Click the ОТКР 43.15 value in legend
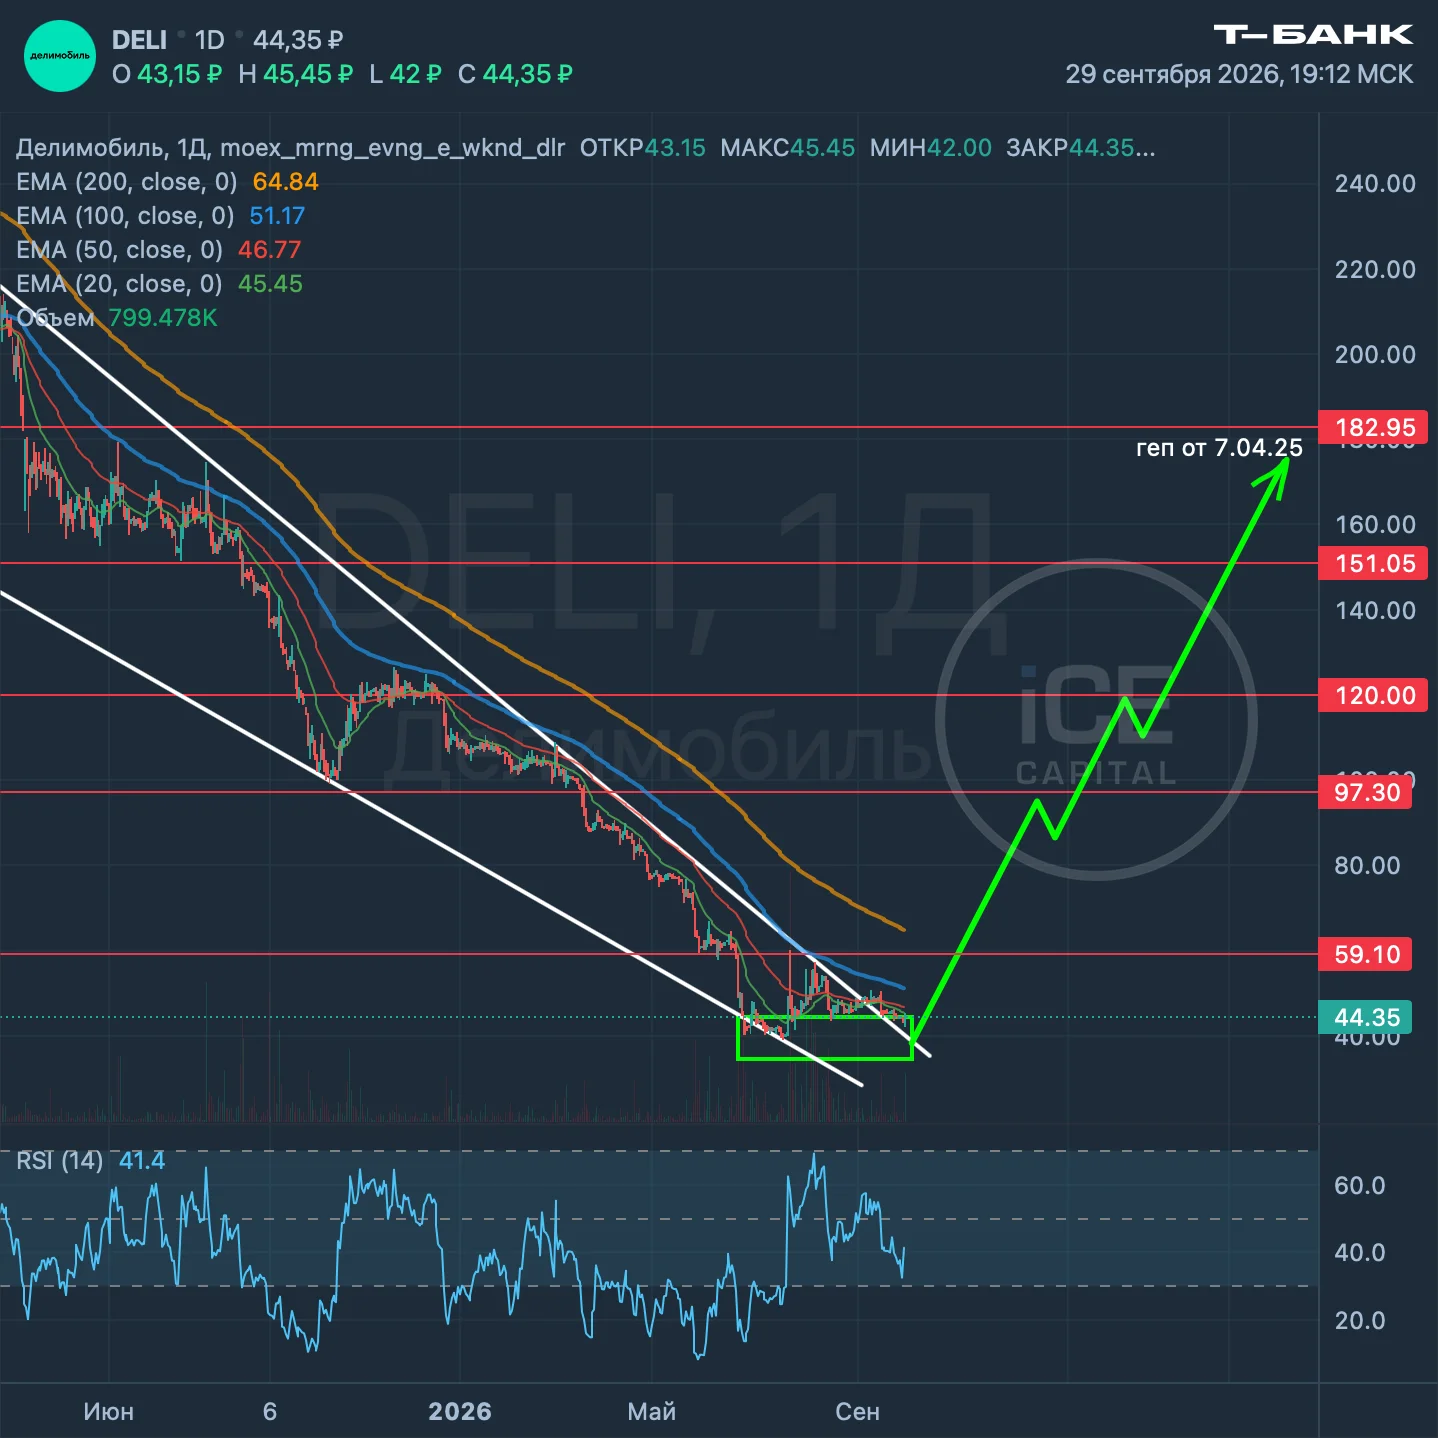Viewport: 1438px width, 1438px height. [642, 148]
